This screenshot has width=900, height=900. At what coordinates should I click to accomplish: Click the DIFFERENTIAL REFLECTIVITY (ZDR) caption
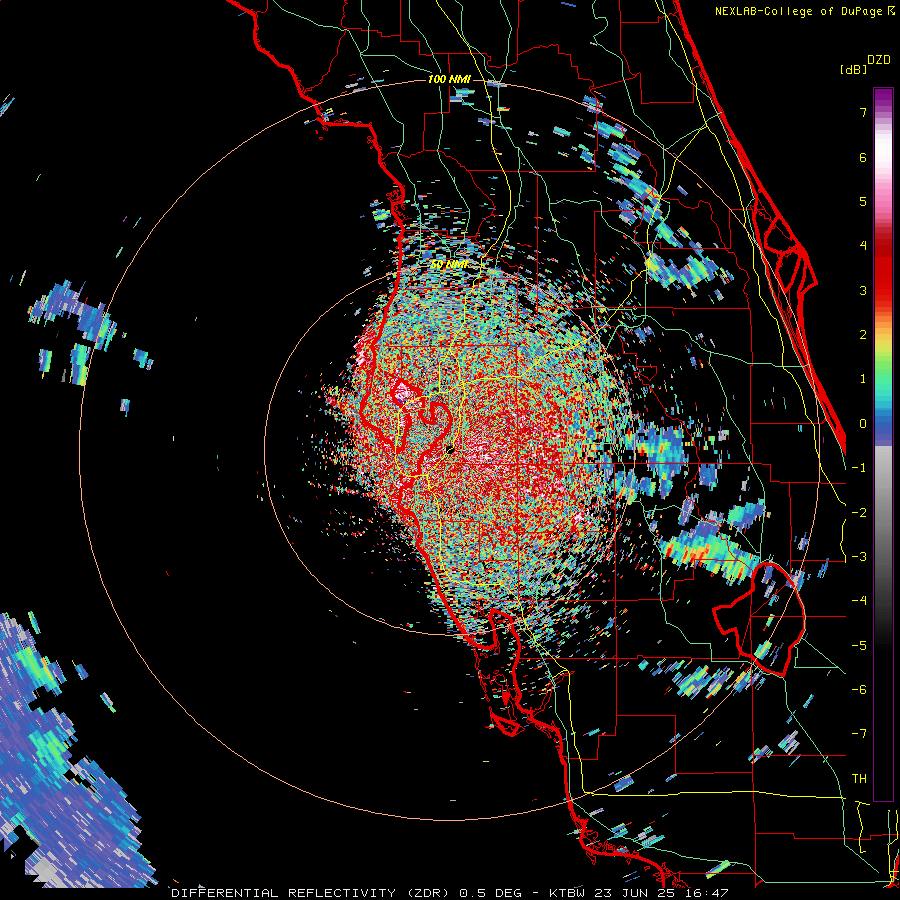(x=312, y=893)
